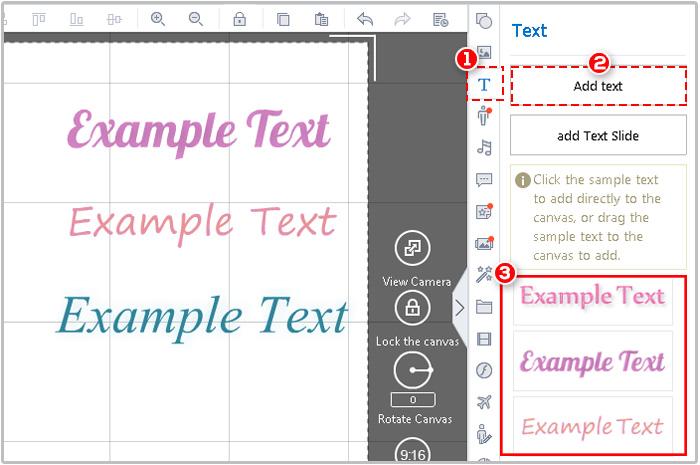Open the magic wand effects icon
700x465 pixels.
(484, 274)
